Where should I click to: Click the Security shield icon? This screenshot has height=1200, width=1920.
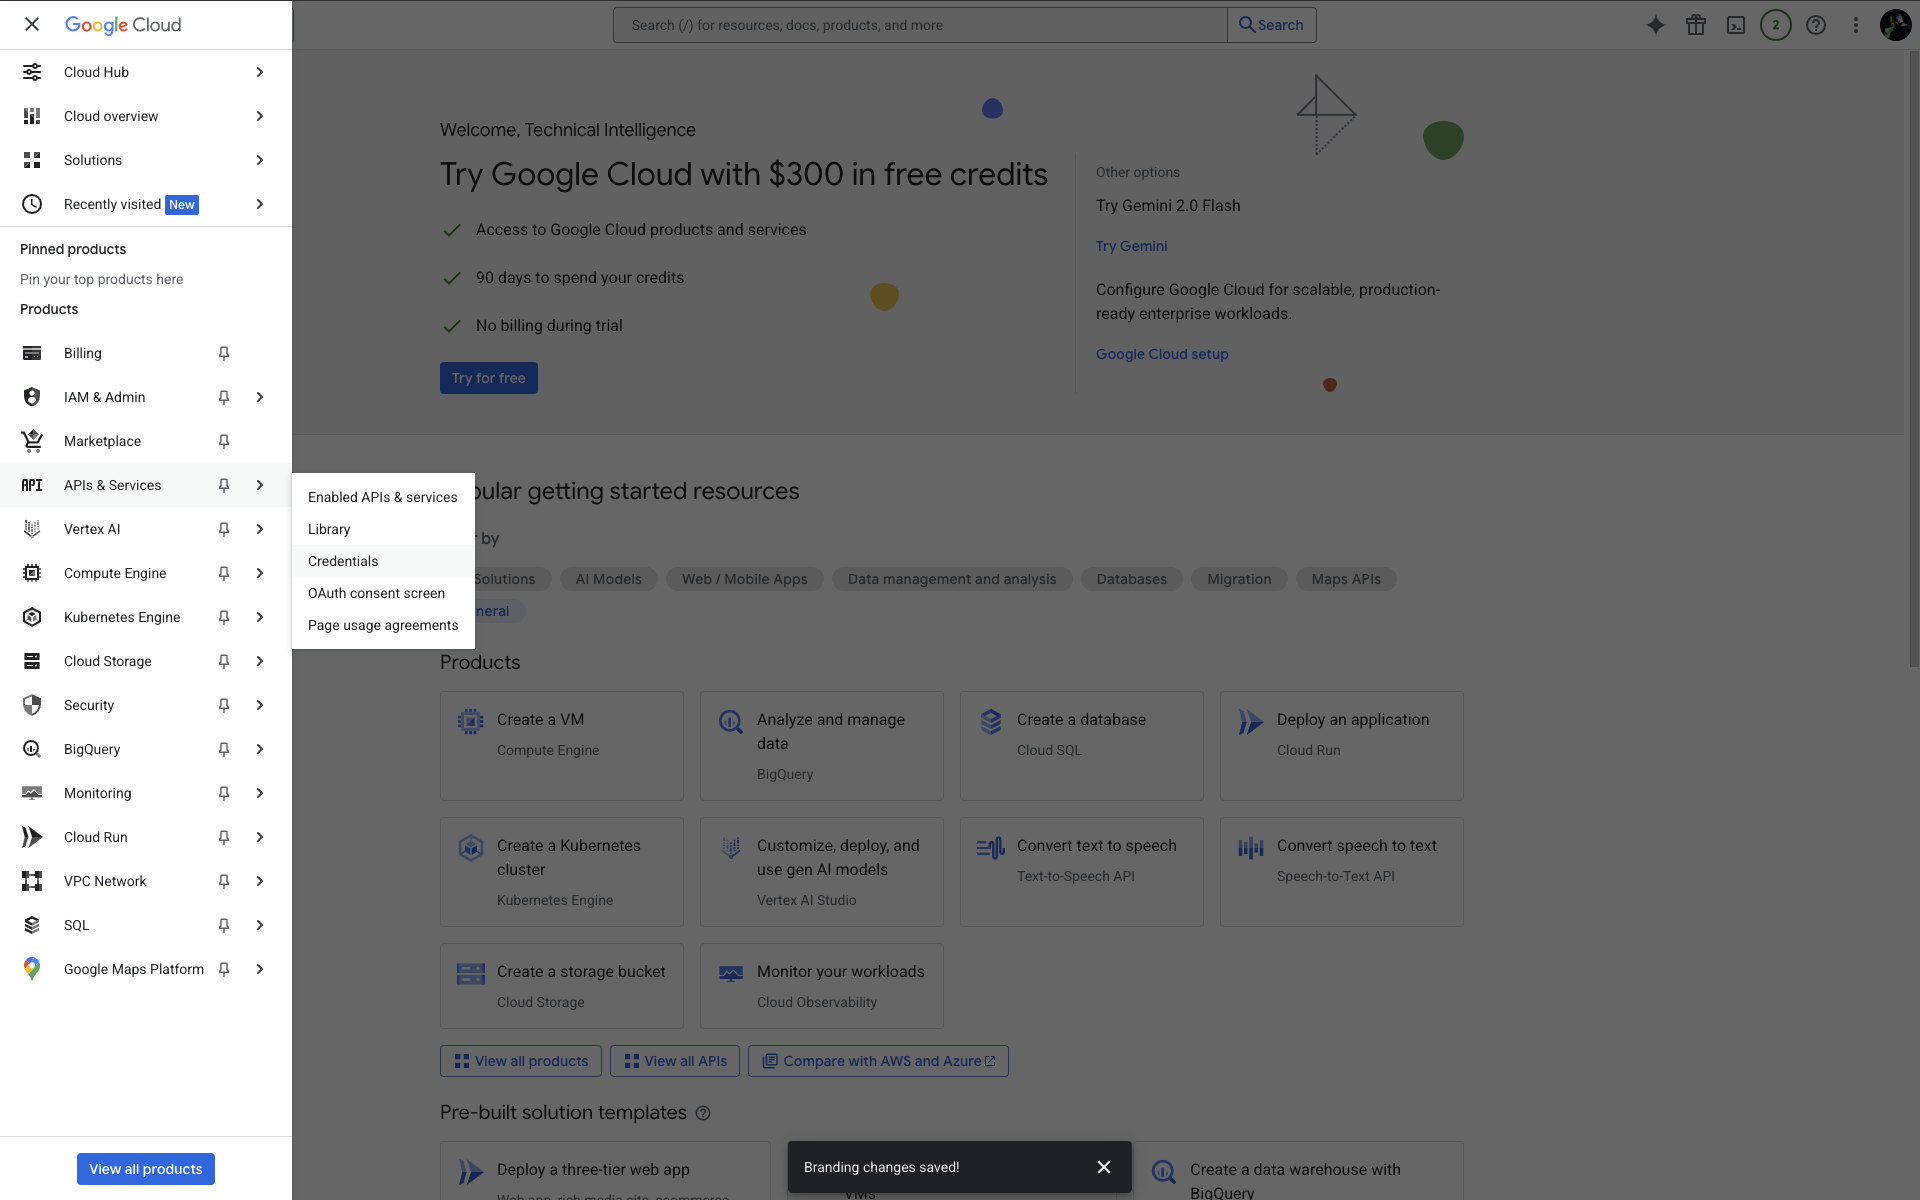point(32,705)
